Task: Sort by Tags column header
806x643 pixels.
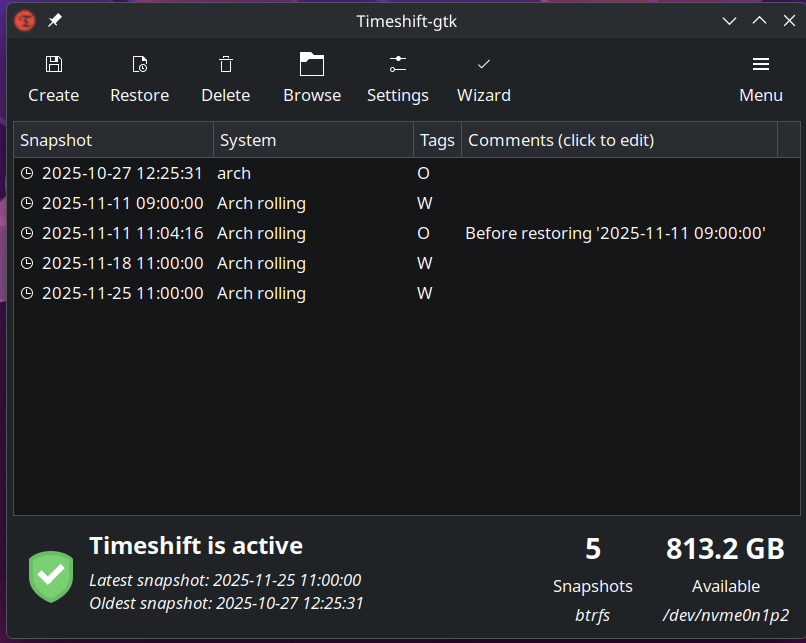Action: point(437,140)
